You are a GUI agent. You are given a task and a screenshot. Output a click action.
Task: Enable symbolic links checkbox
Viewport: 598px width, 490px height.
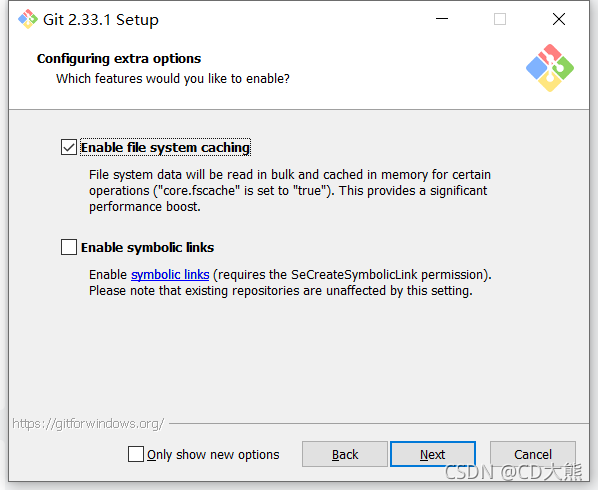pyautogui.click(x=69, y=247)
